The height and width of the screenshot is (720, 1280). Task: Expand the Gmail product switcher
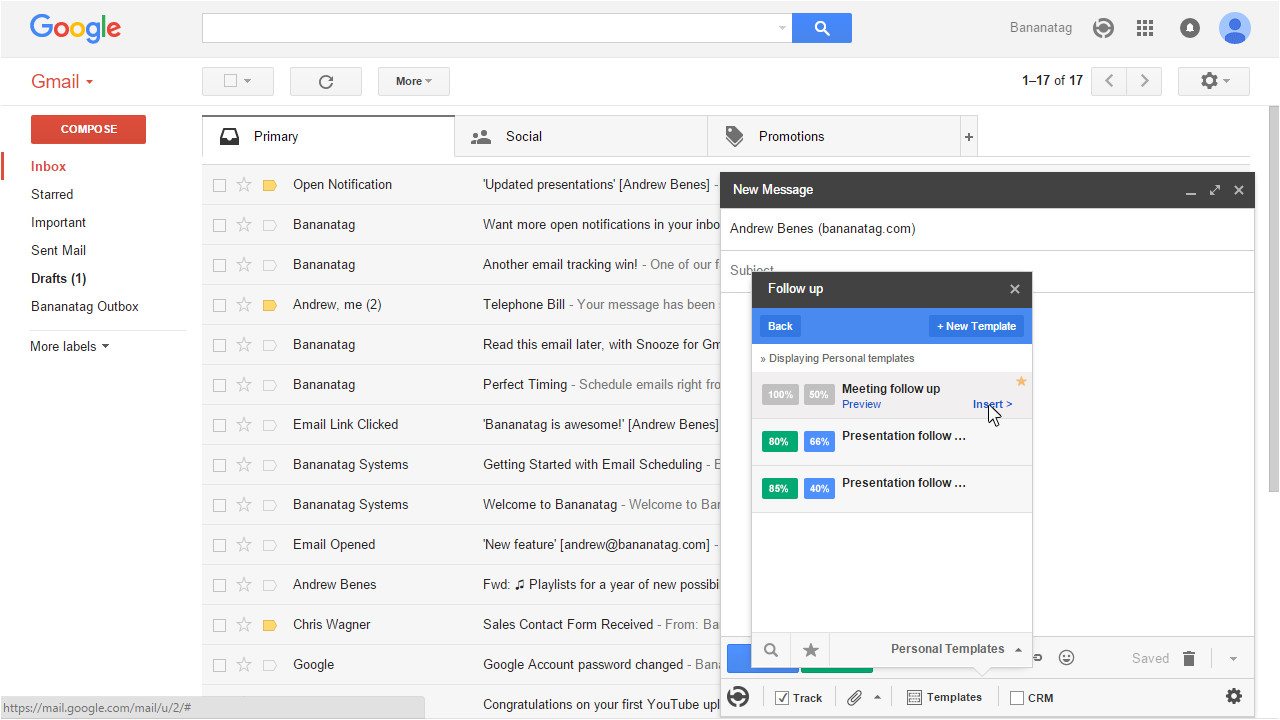(x=62, y=82)
